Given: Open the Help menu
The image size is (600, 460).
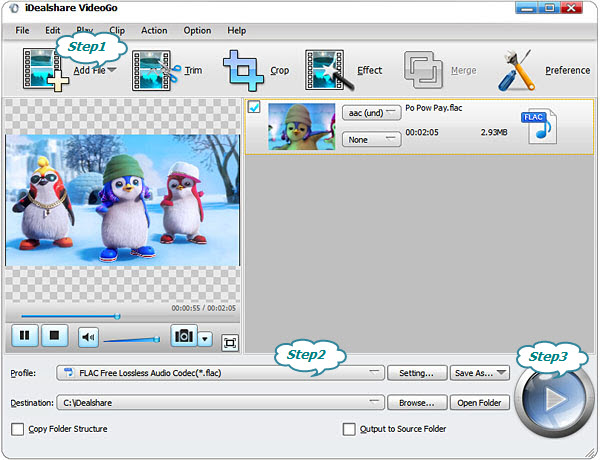Looking at the screenshot, I should click(236, 30).
